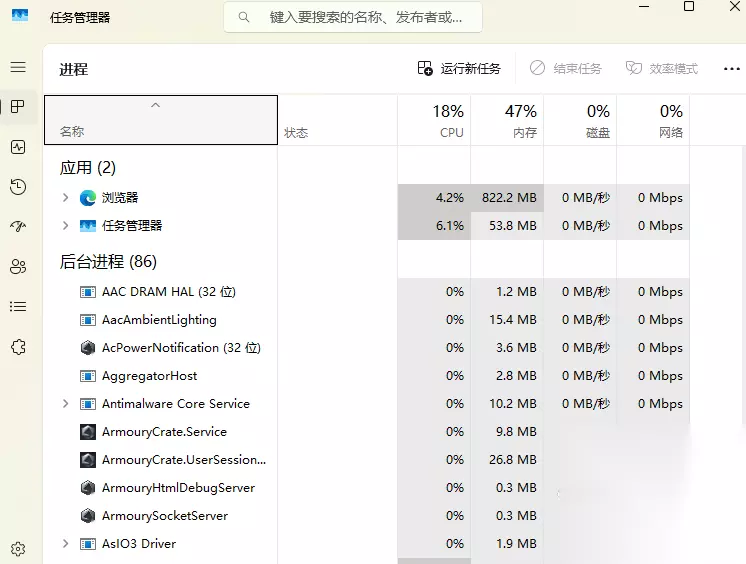Click the AggregatorHost process icon
Image resolution: width=746 pixels, height=564 pixels.
point(88,376)
